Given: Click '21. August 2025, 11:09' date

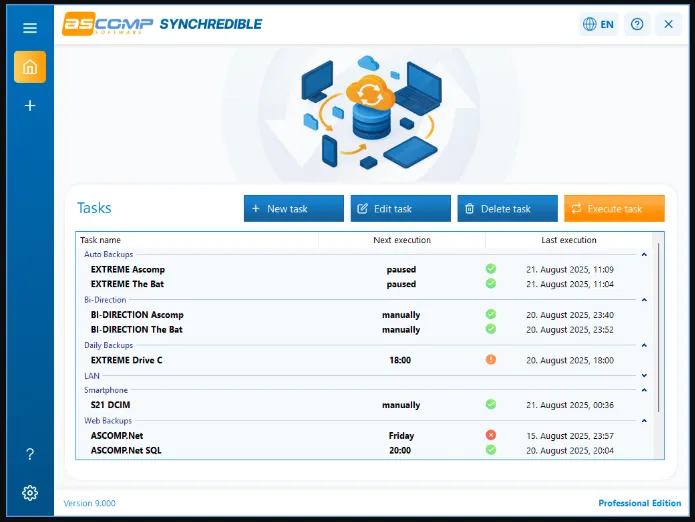Looking at the screenshot, I should (570, 269).
